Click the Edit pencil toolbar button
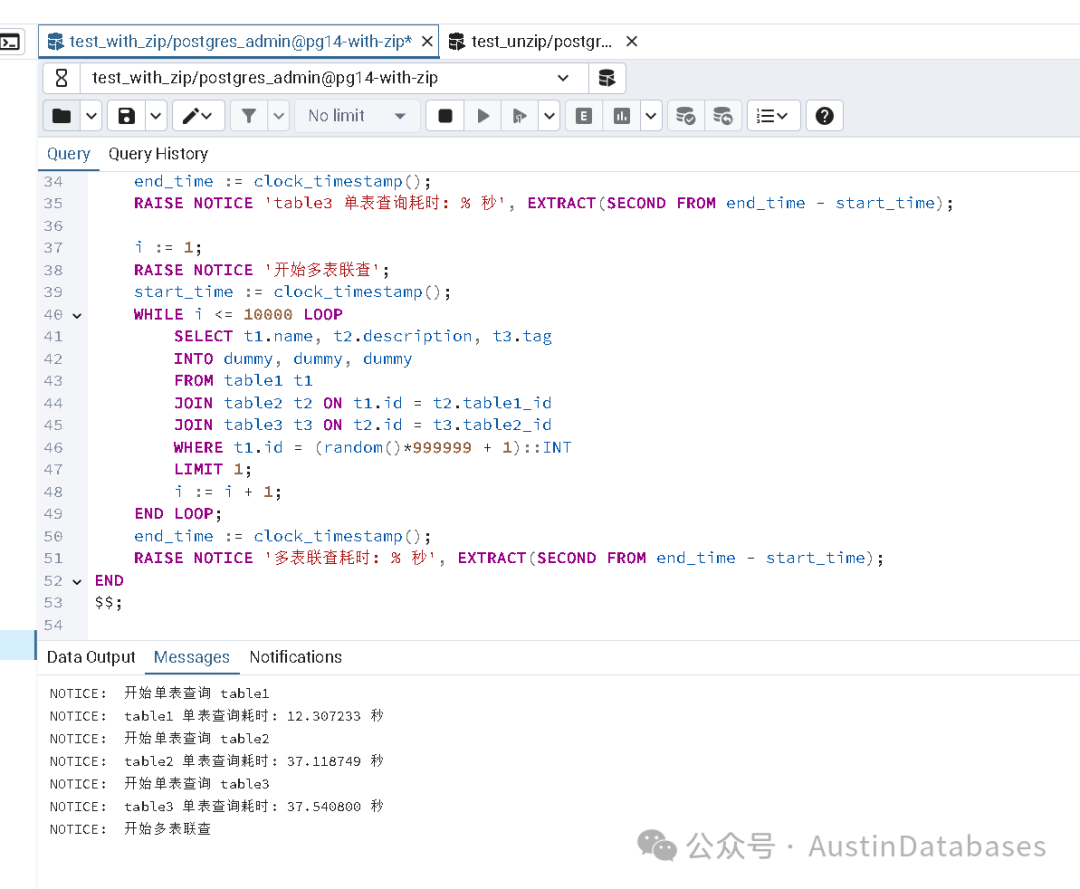Screen dimensions: 1080x889 click(198, 116)
